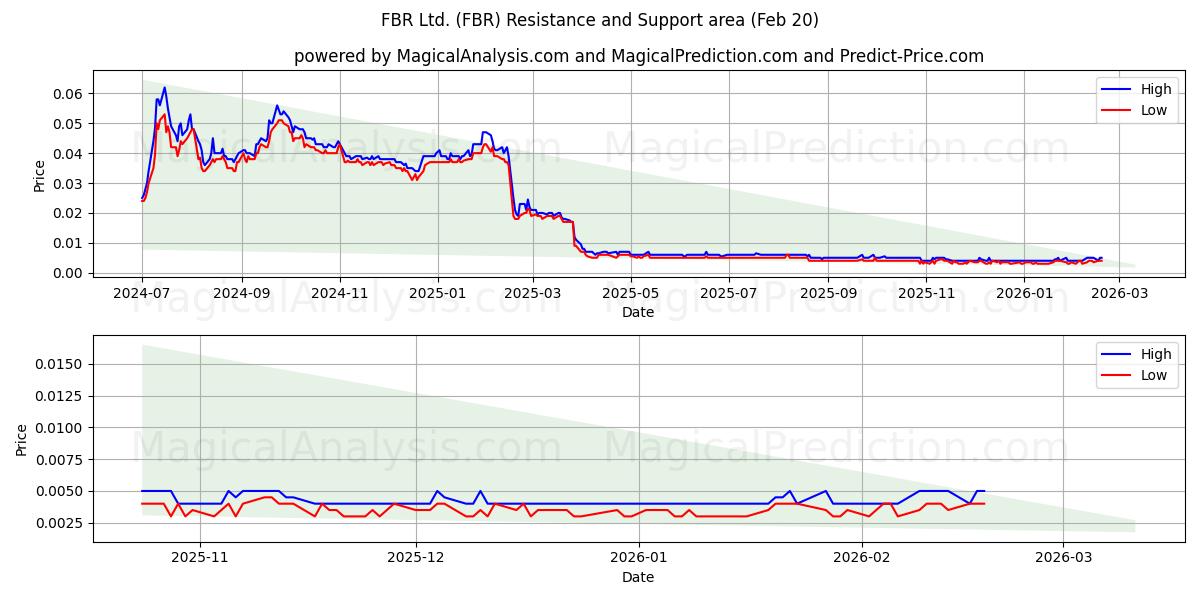Click the '2025-03' x-axis label in the top chart
The width and height of the screenshot is (1200, 600).
coord(533,293)
